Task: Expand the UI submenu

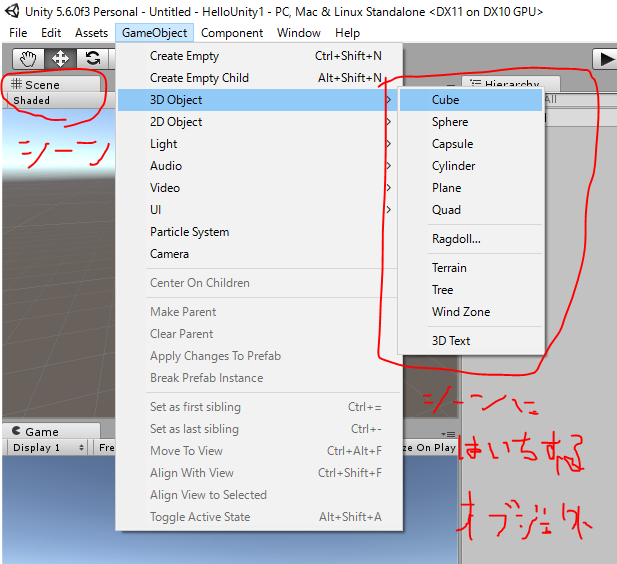Action: 256,210
